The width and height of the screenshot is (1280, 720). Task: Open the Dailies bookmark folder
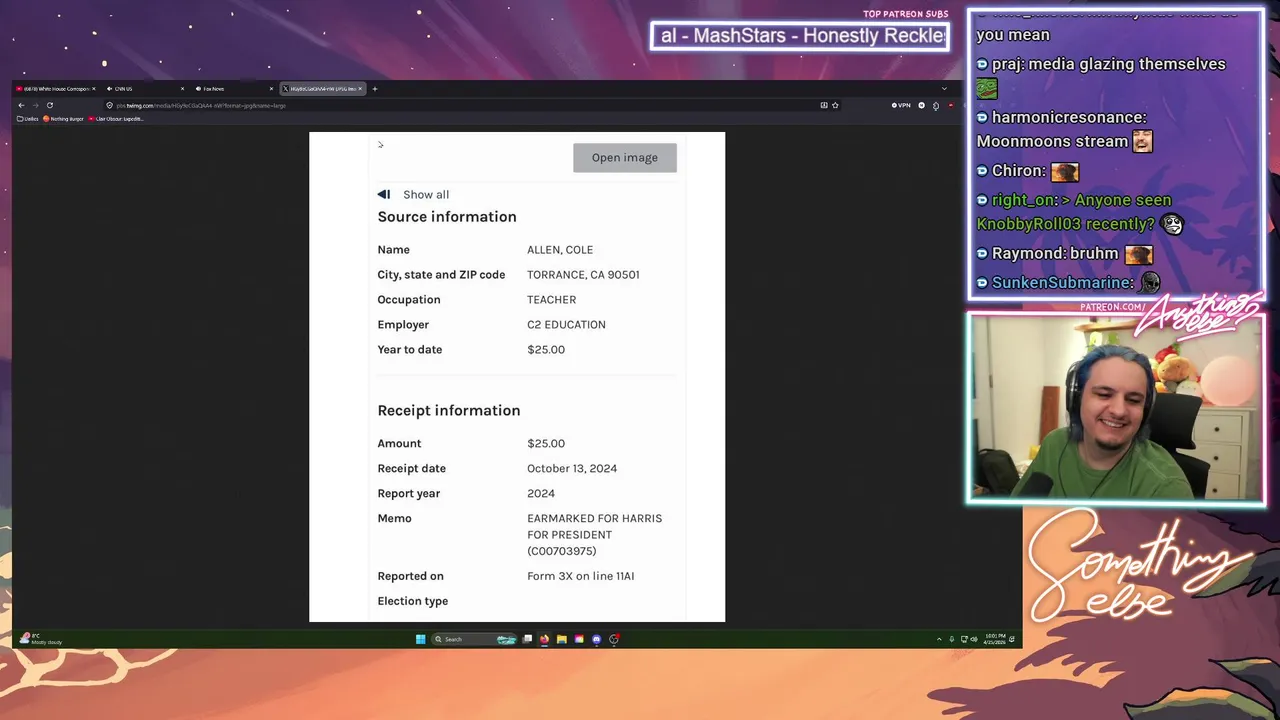(x=28, y=119)
